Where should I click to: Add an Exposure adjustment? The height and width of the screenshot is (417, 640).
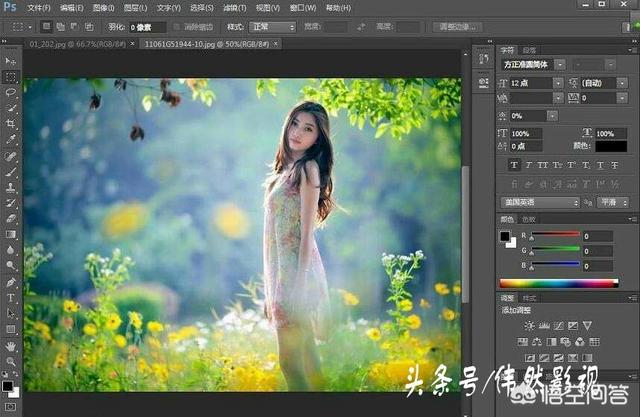573,326
